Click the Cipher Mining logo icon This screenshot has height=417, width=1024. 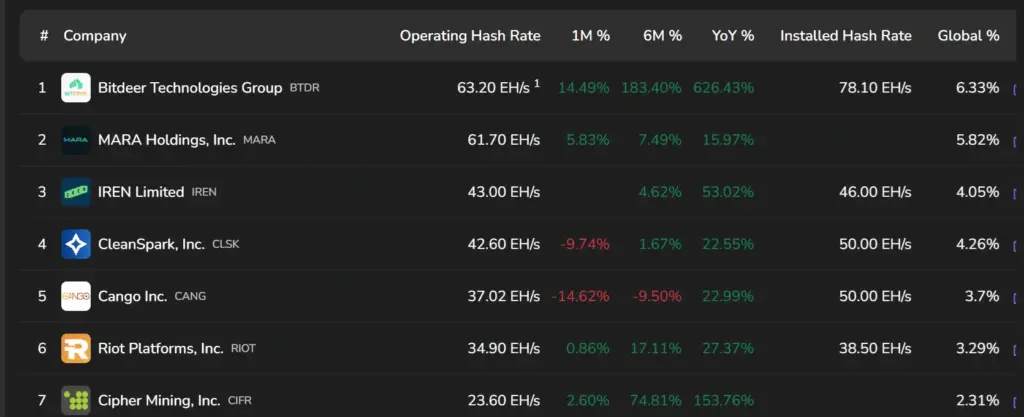point(76,400)
